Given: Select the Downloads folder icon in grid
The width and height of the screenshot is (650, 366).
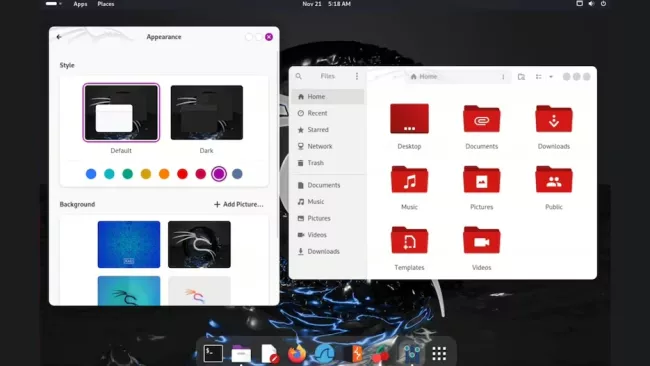Looking at the screenshot, I should [x=554, y=119].
